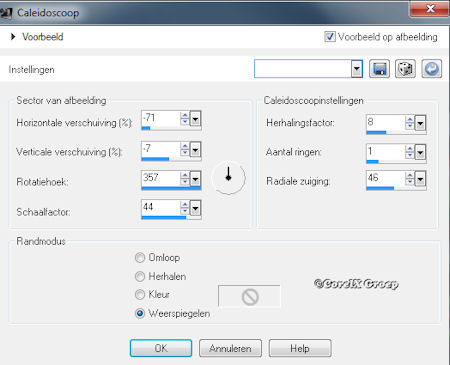Click the Aantal ringen value field
The image size is (450, 365).
coord(385,152)
